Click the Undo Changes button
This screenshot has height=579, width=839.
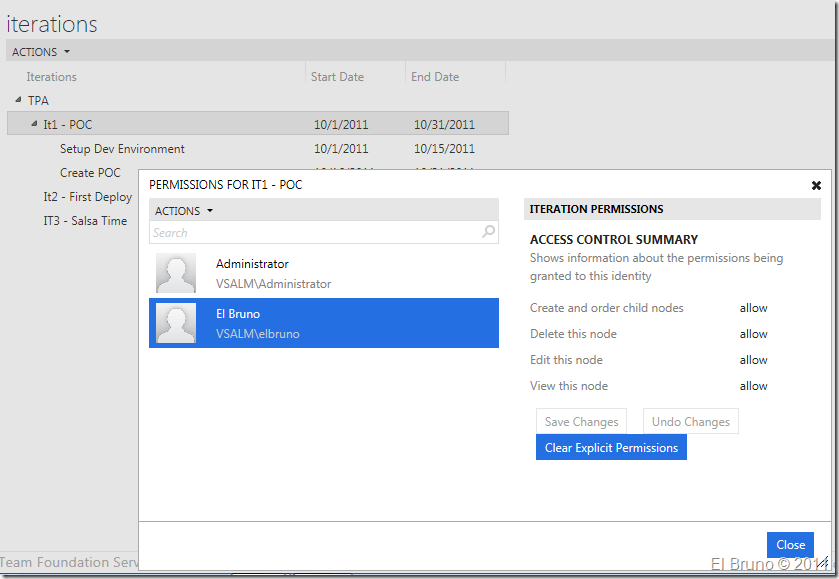690,422
